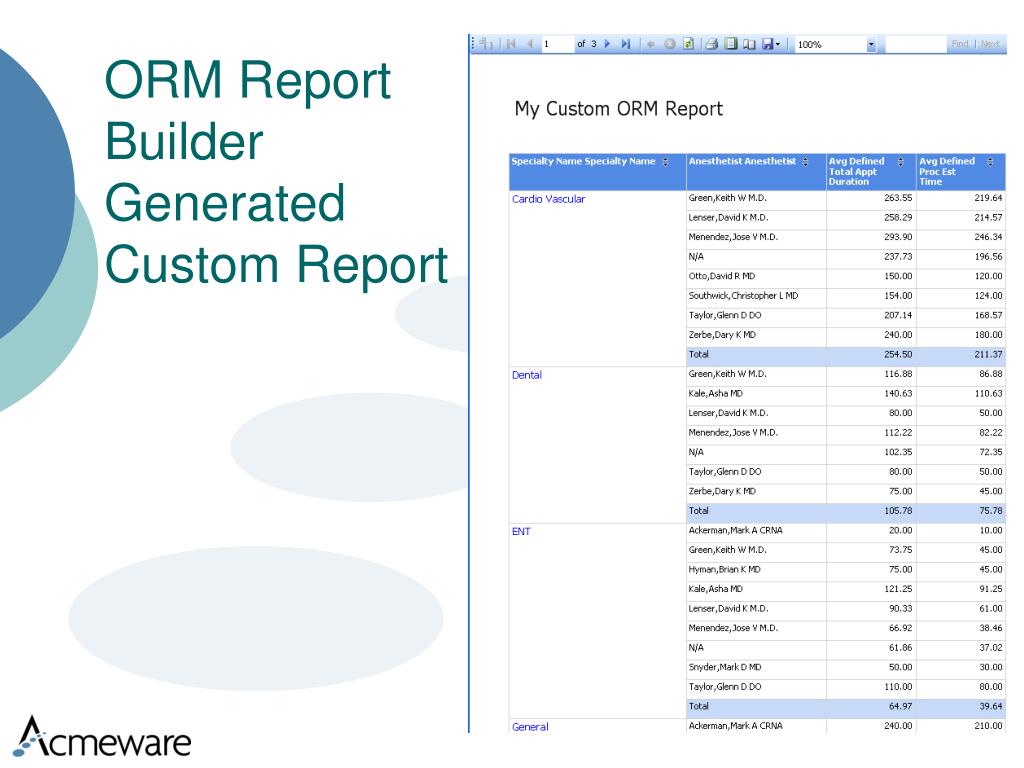
Task: Toggle the document map icon in toolbar
Action: [x=486, y=44]
